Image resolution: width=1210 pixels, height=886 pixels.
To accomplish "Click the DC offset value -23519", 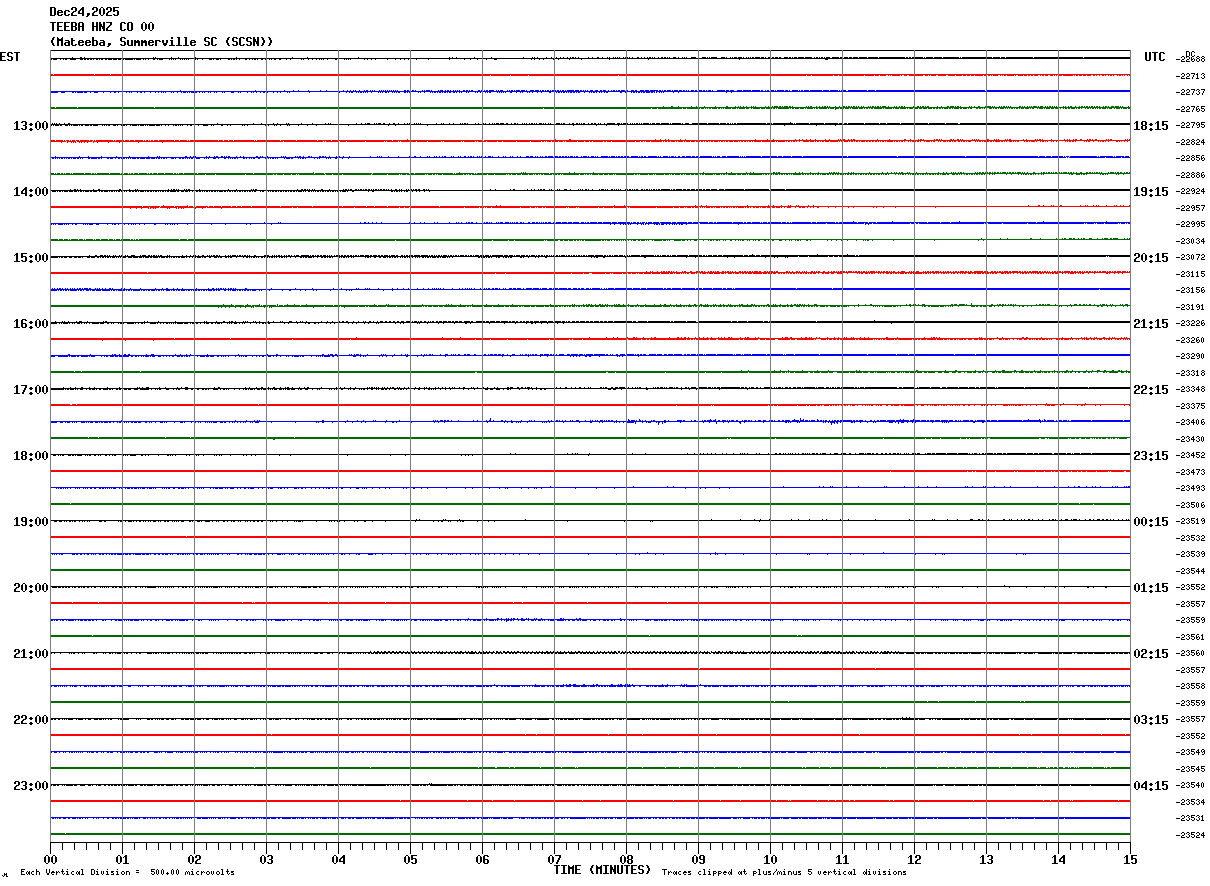I will coord(1190,521).
